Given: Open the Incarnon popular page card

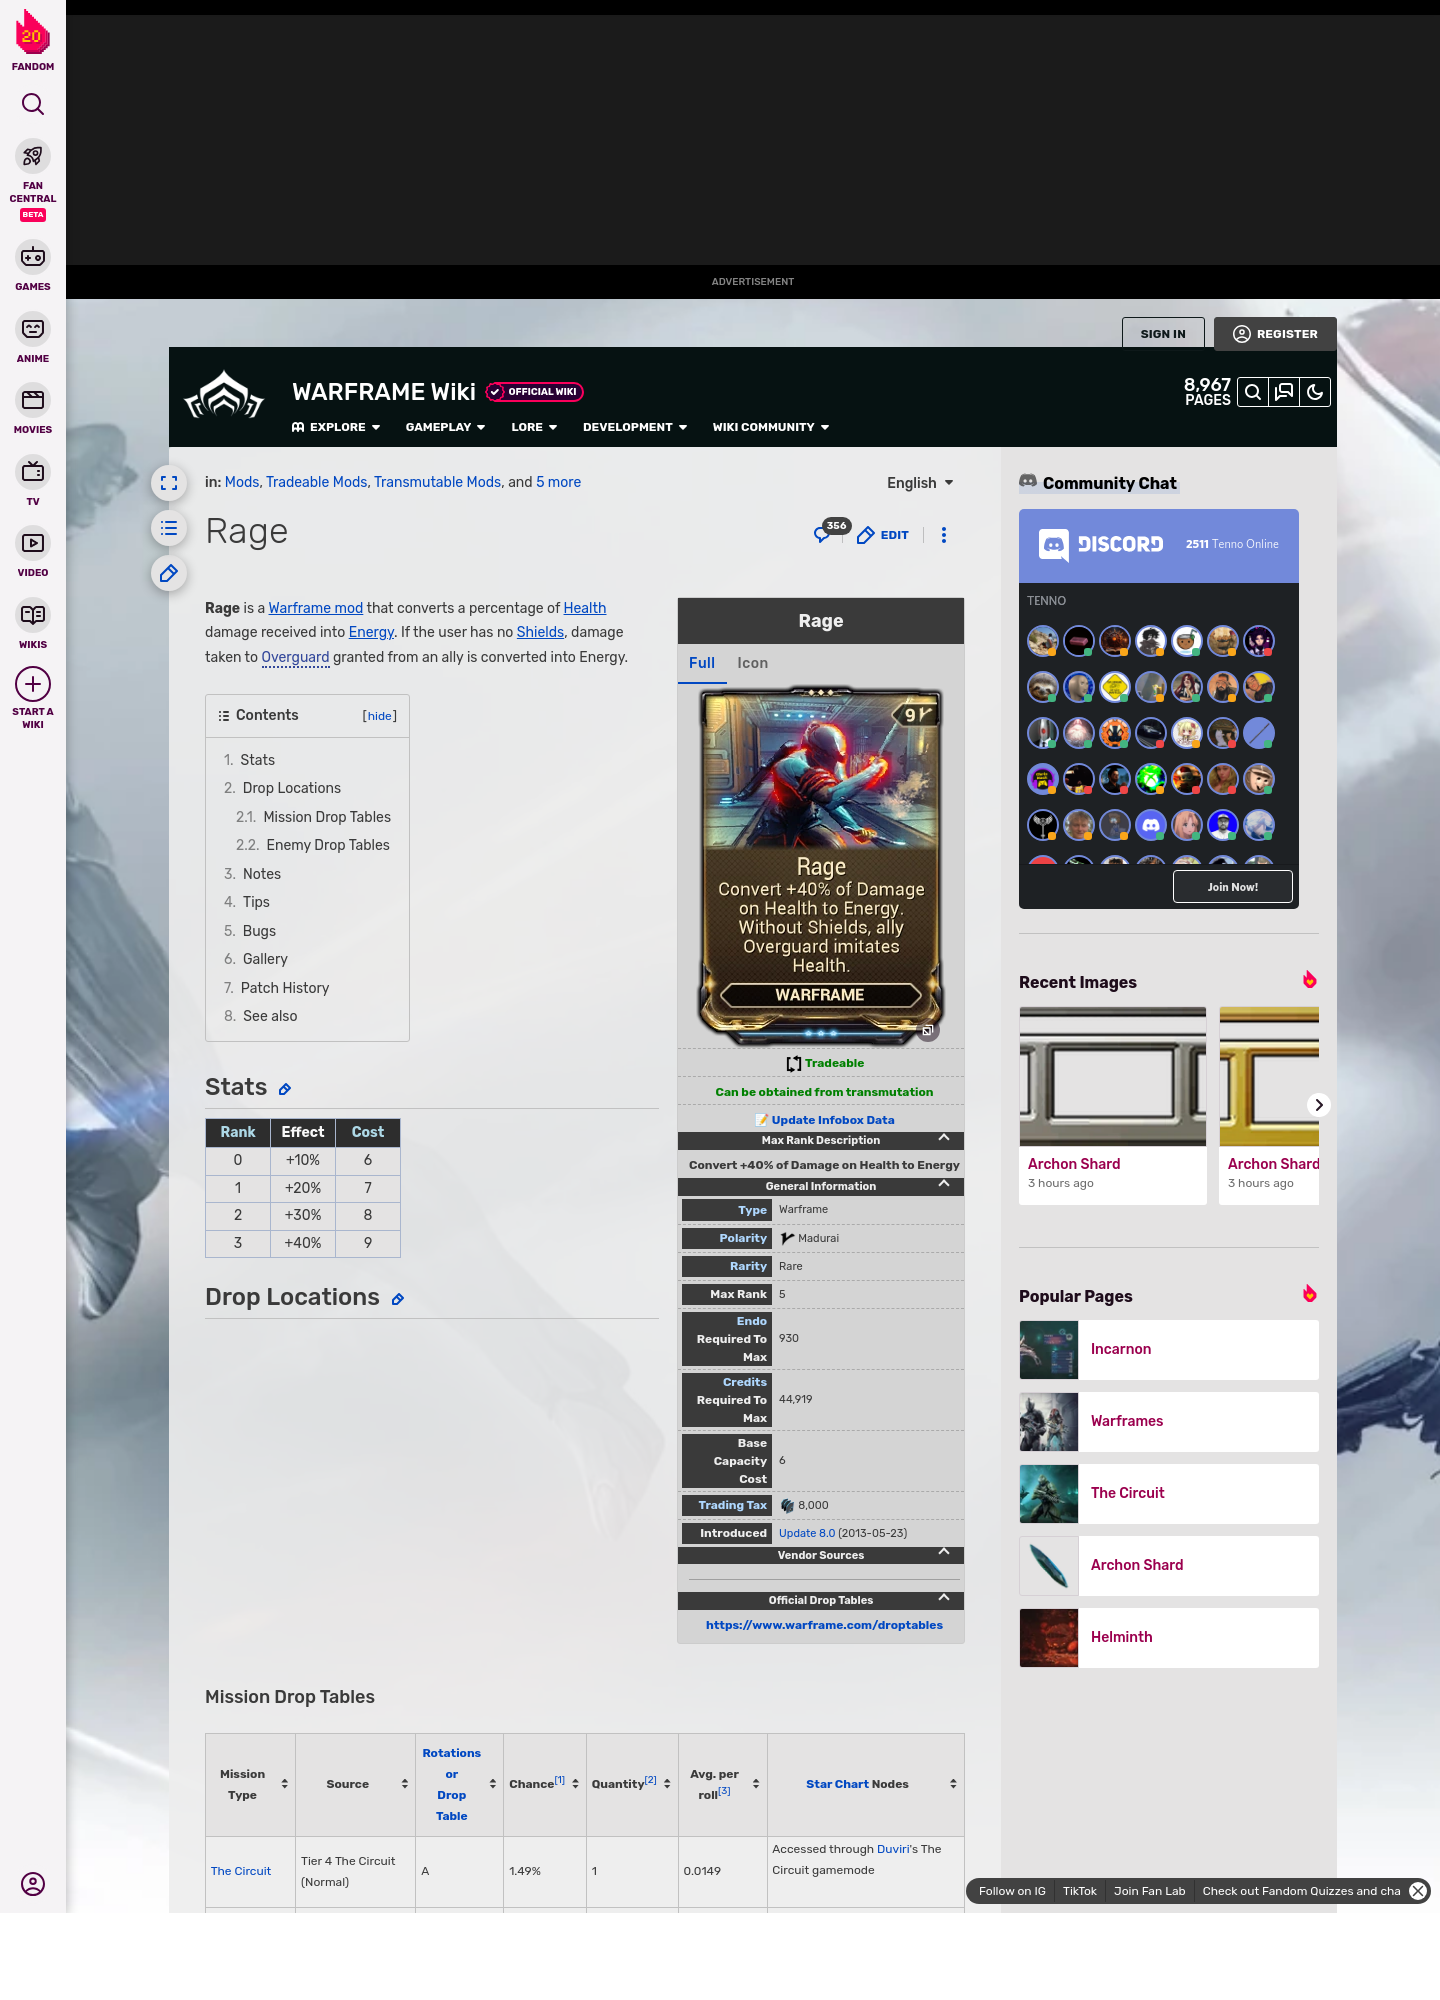Looking at the screenshot, I should click(1169, 1349).
